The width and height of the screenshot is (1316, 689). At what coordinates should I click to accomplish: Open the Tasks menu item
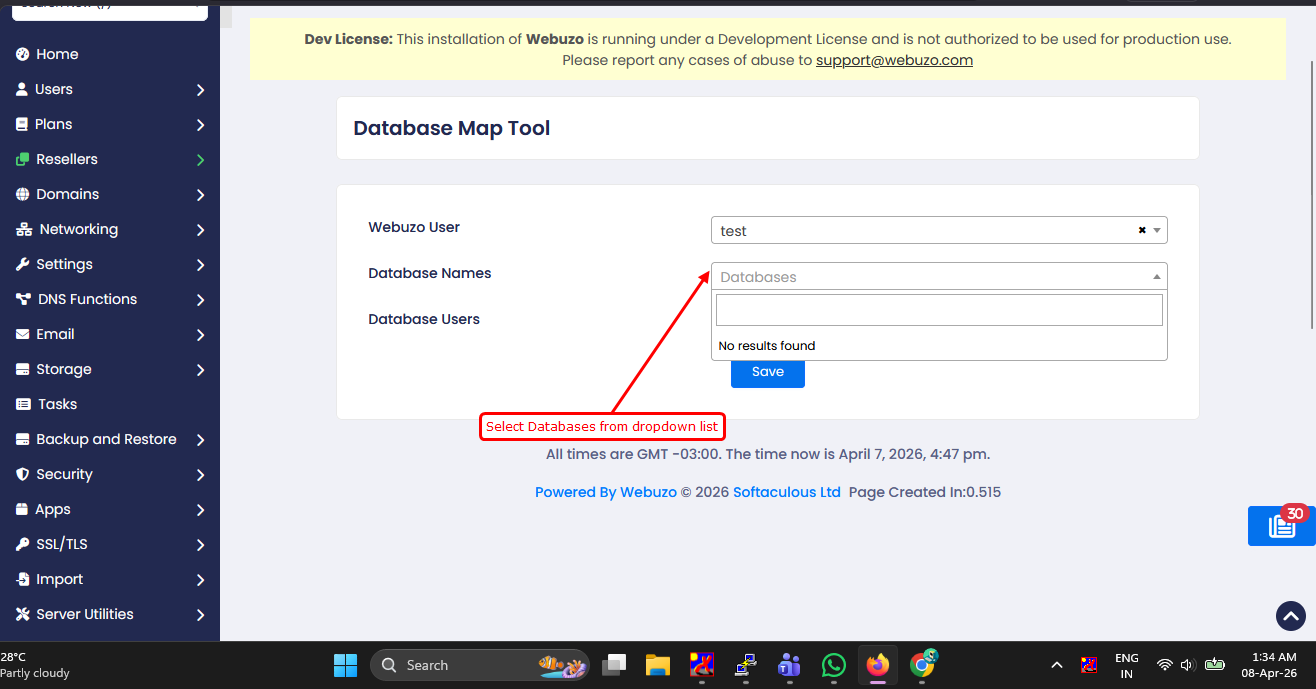click(x=57, y=404)
